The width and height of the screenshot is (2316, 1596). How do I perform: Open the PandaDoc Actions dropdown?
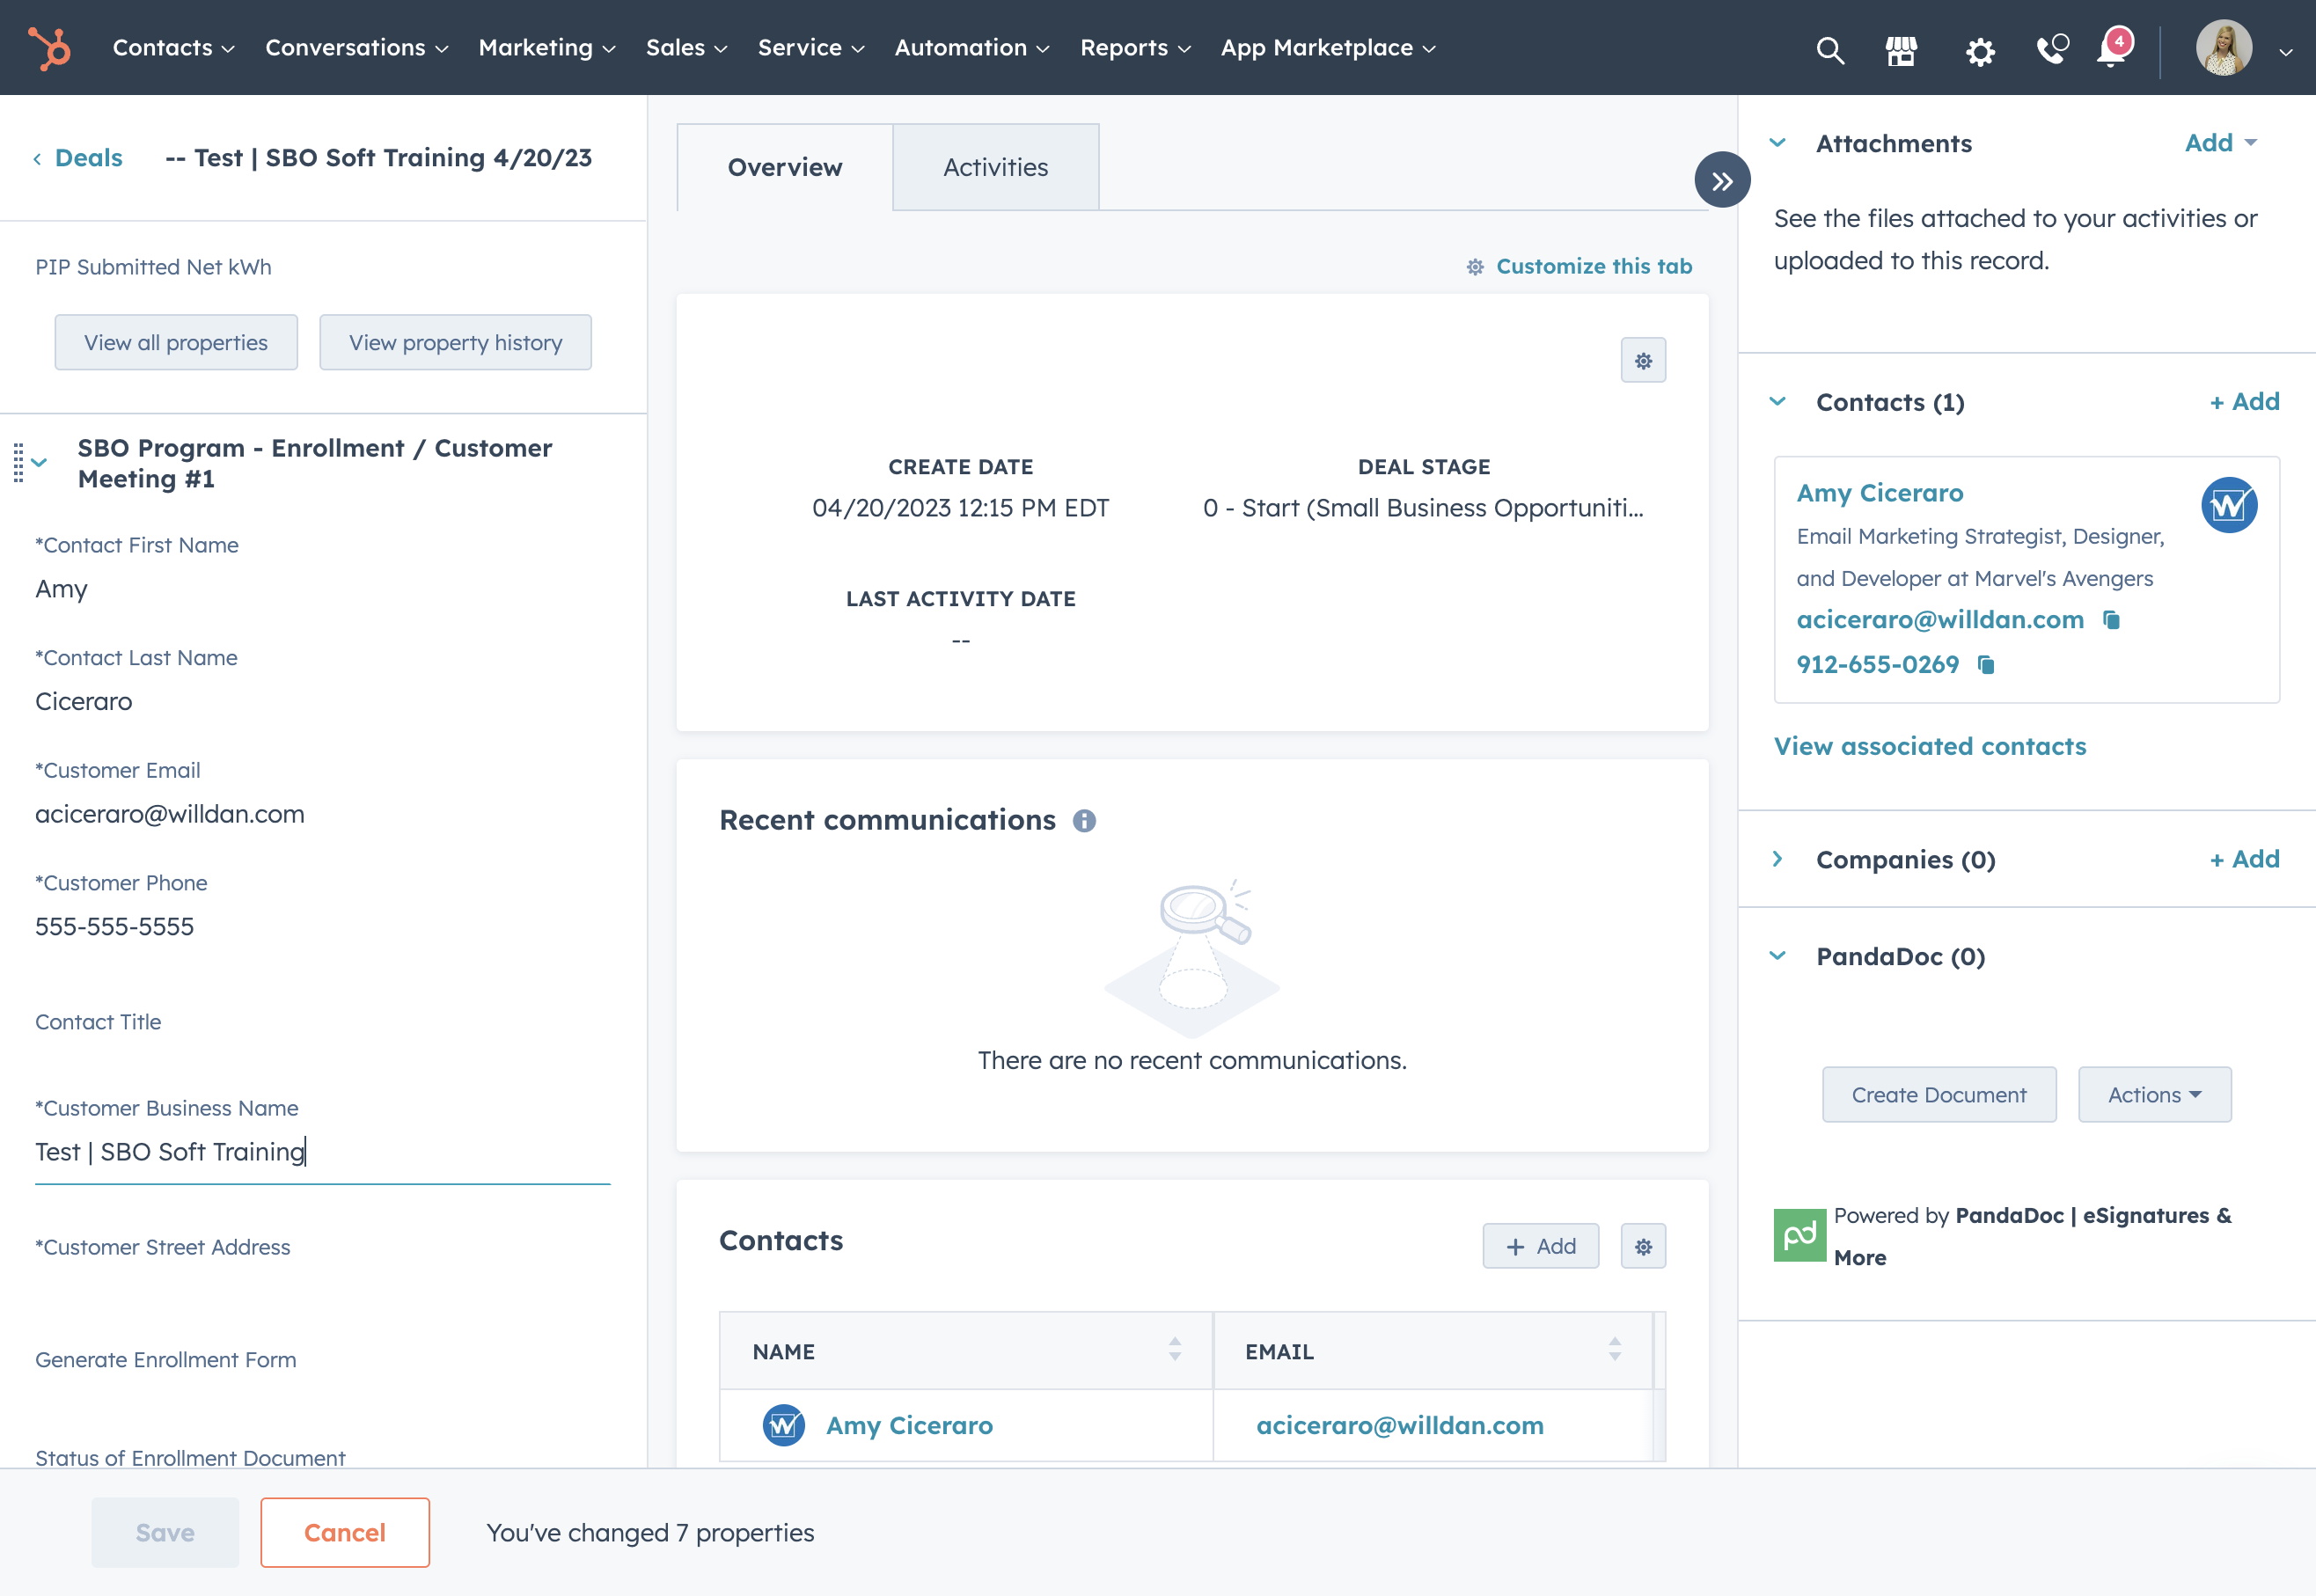tap(2154, 1095)
